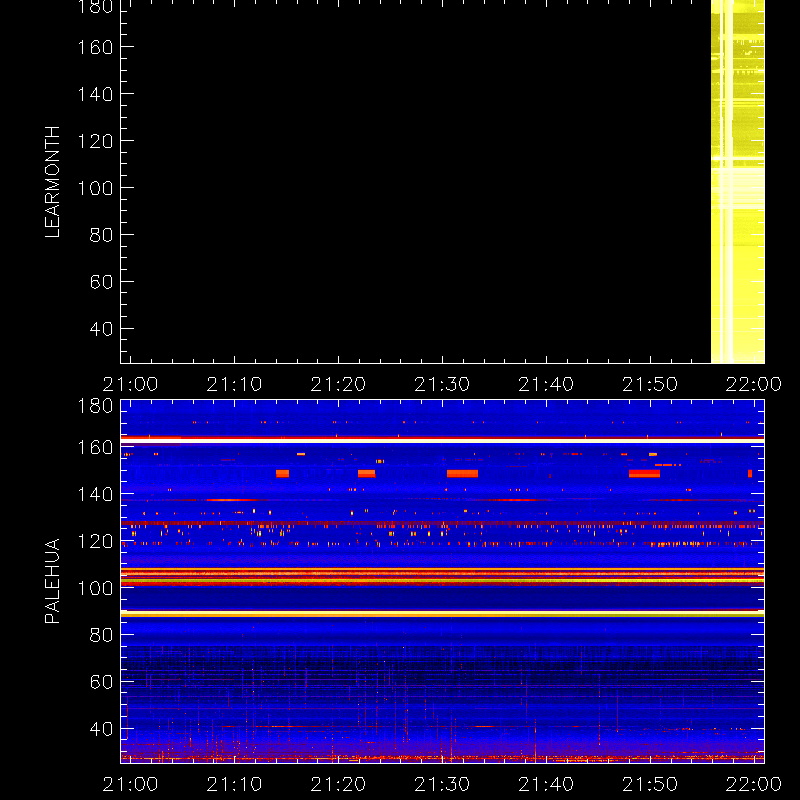Click 21:50 time label under Palehua plot
The image size is (800, 800).
coord(650,784)
